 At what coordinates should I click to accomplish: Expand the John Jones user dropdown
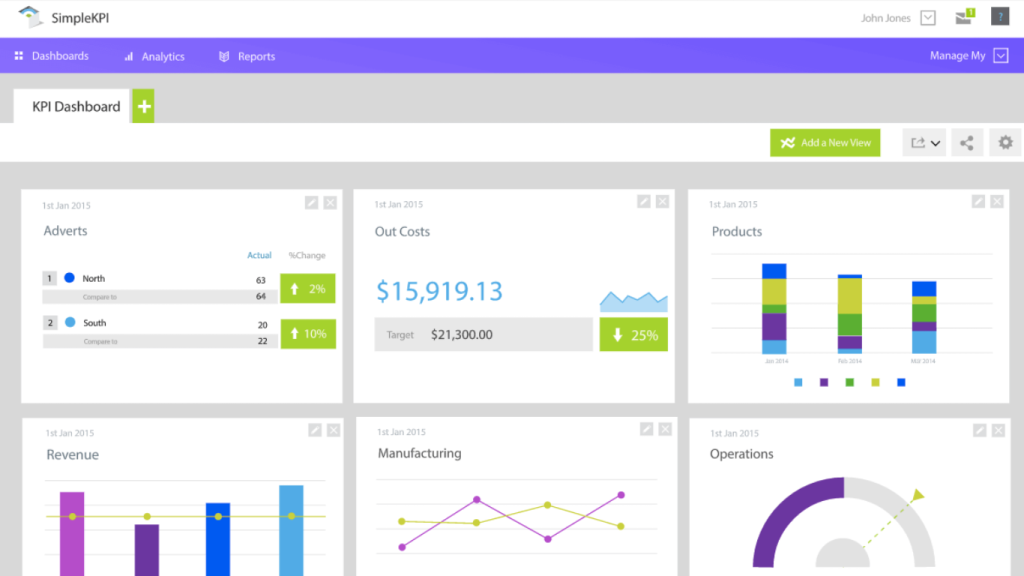coord(927,18)
